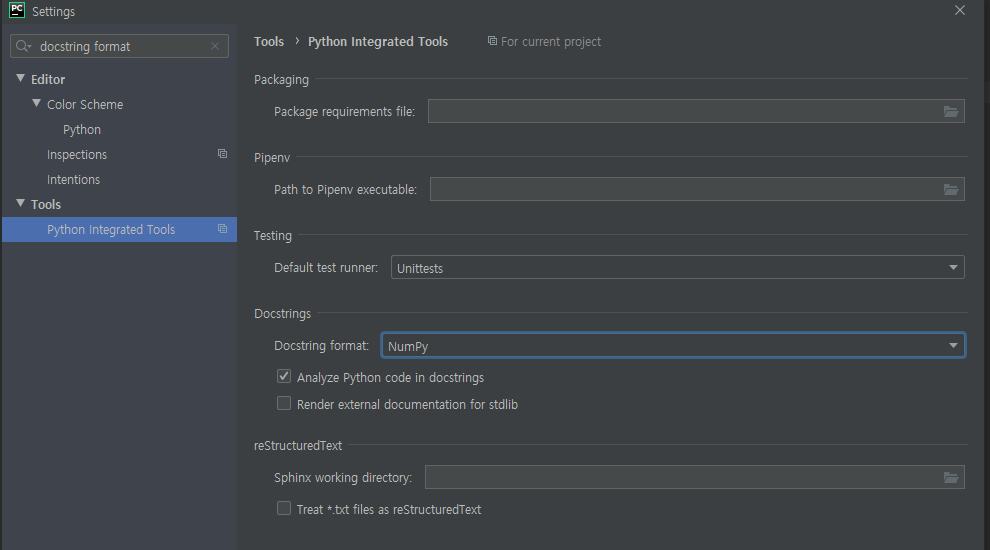Click the Path to Pipenv executable field
This screenshot has height=550, width=990.
pos(697,189)
